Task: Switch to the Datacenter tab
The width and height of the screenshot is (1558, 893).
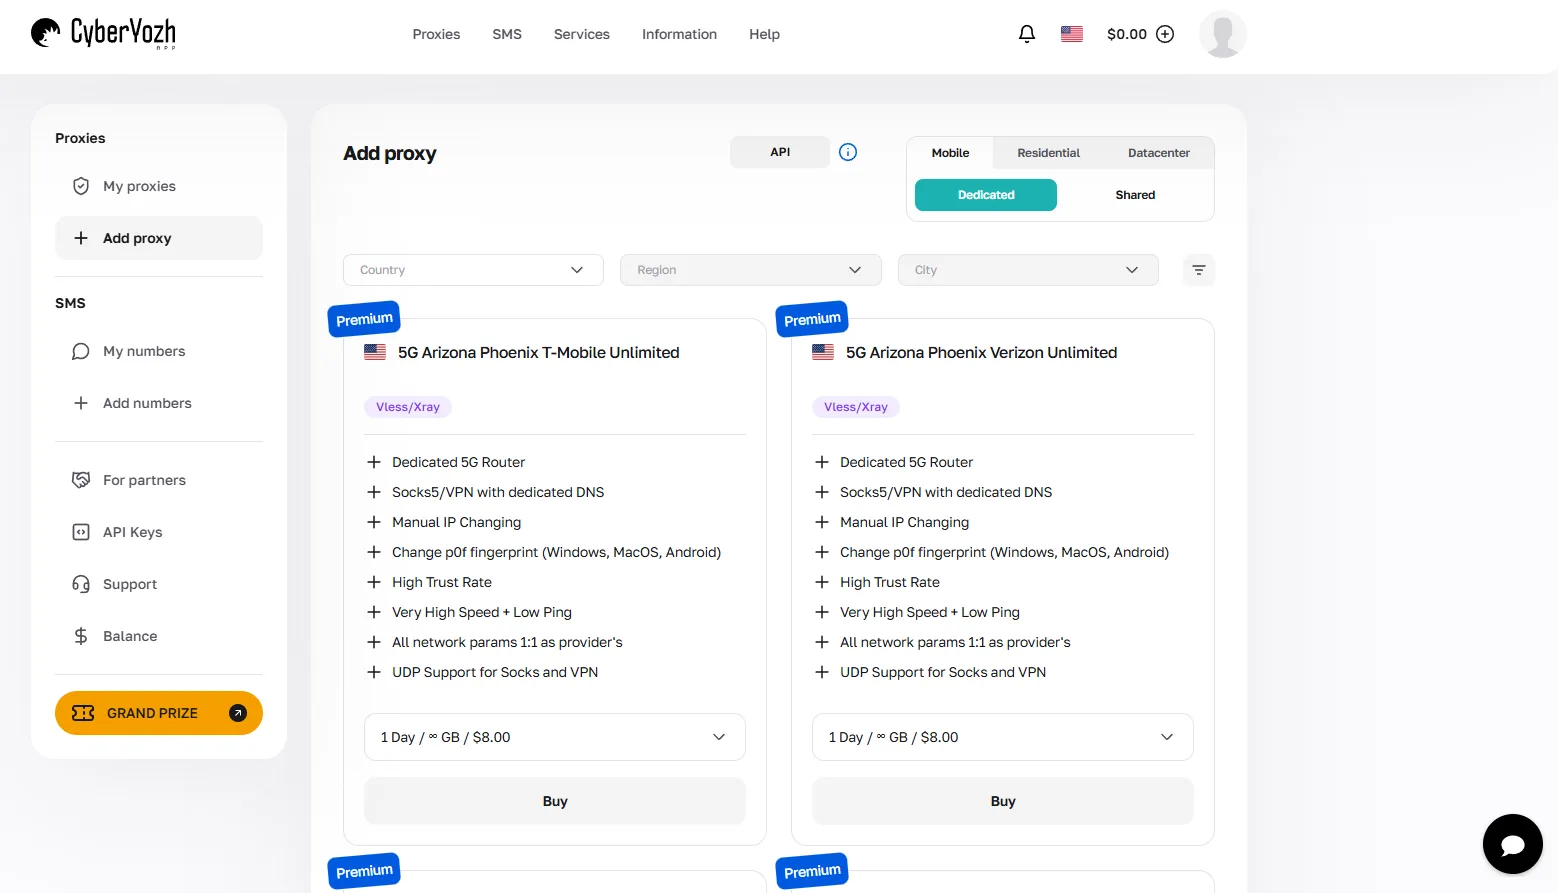Action: [1158, 153]
